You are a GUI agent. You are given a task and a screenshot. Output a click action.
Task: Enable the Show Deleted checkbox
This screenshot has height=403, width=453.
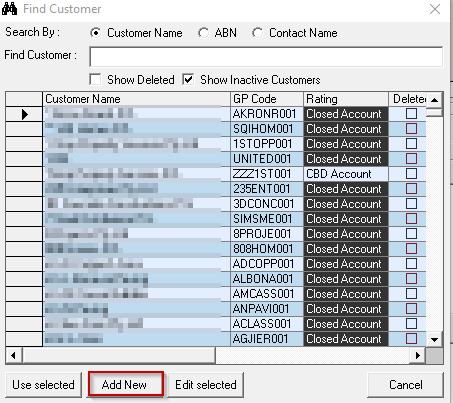pyautogui.click(x=95, y=80)
